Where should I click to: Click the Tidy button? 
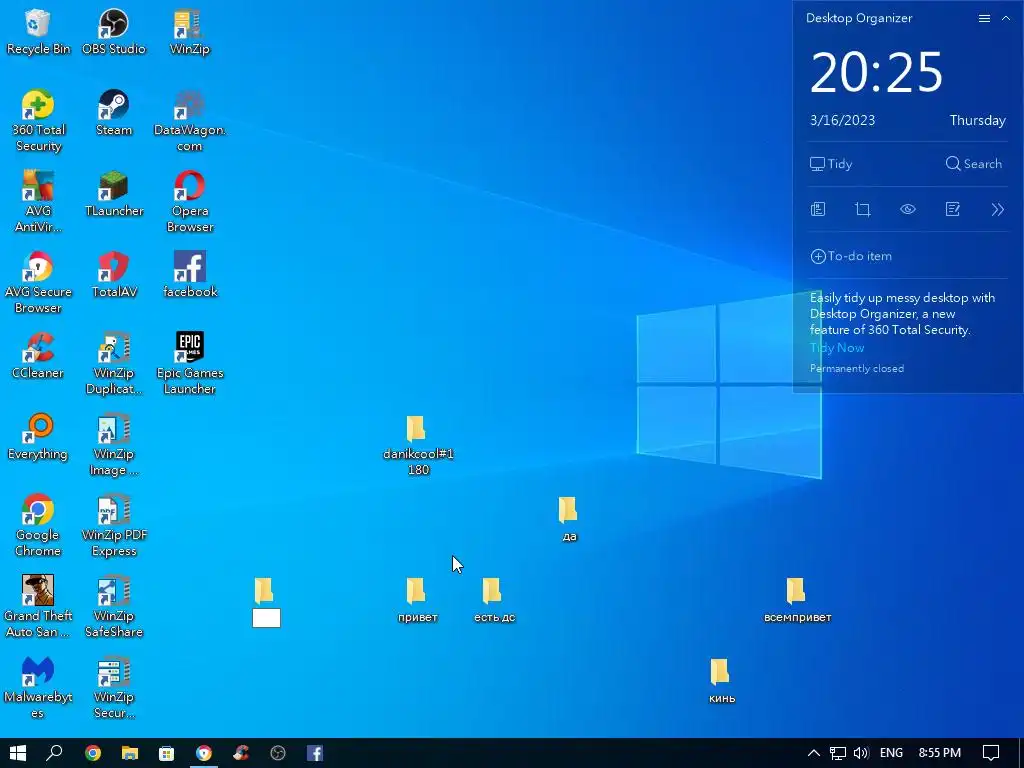pyautogui.click(x=831, y=164)
